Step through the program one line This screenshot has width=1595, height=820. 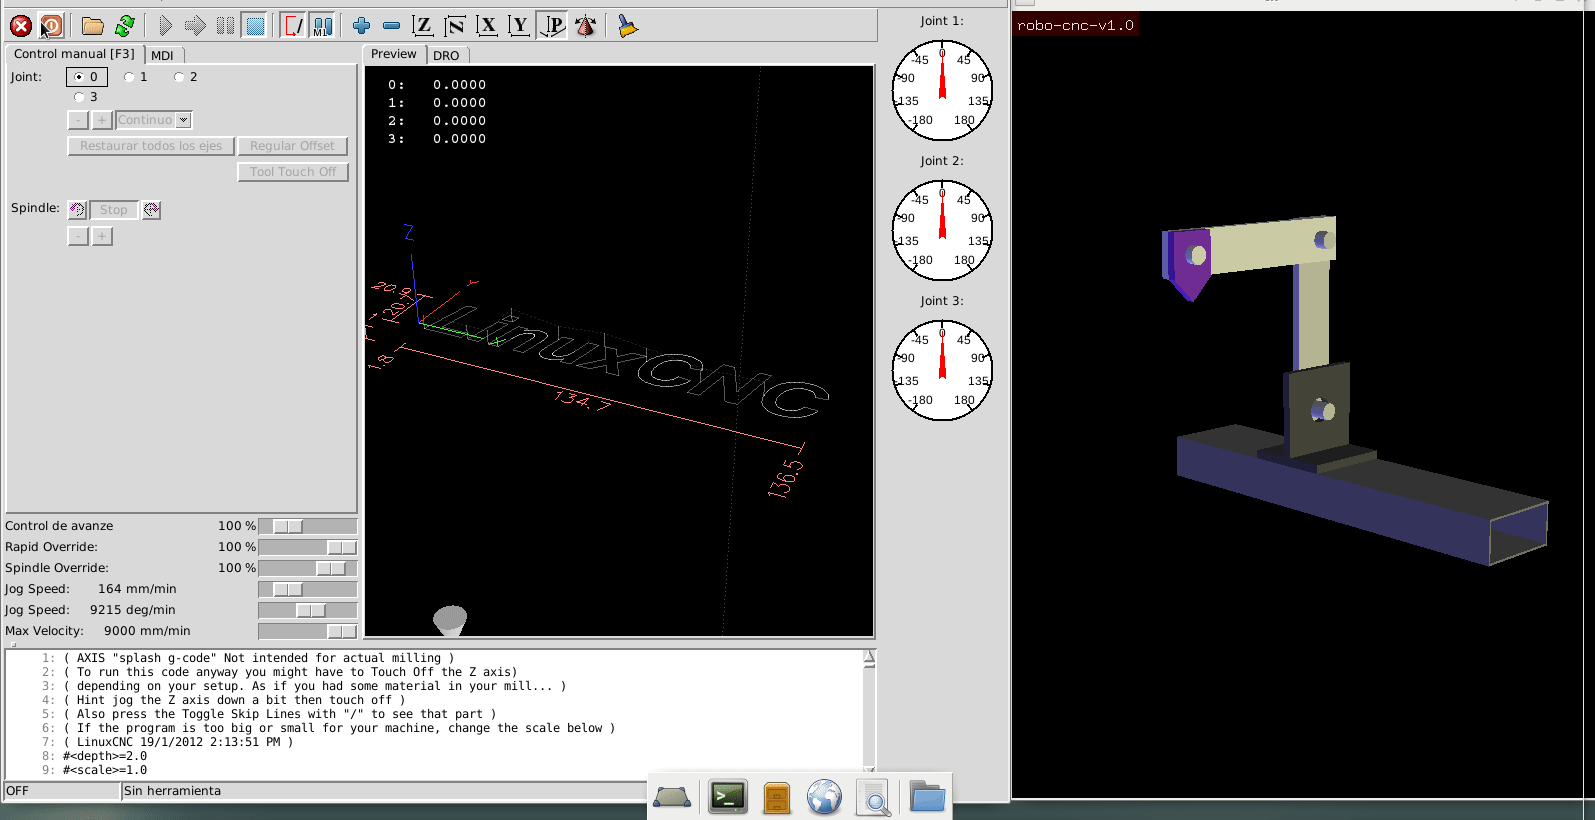(195, 26)
